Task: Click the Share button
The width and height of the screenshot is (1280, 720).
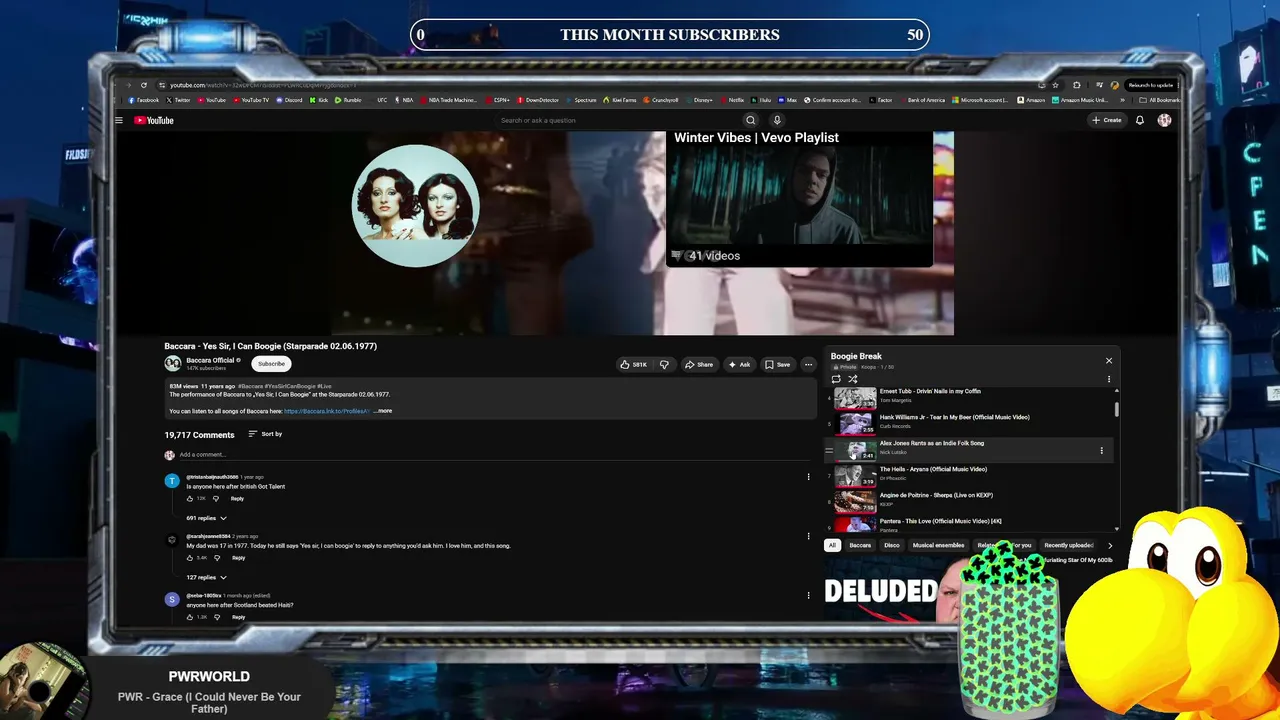Action: (x=699, y=364)
